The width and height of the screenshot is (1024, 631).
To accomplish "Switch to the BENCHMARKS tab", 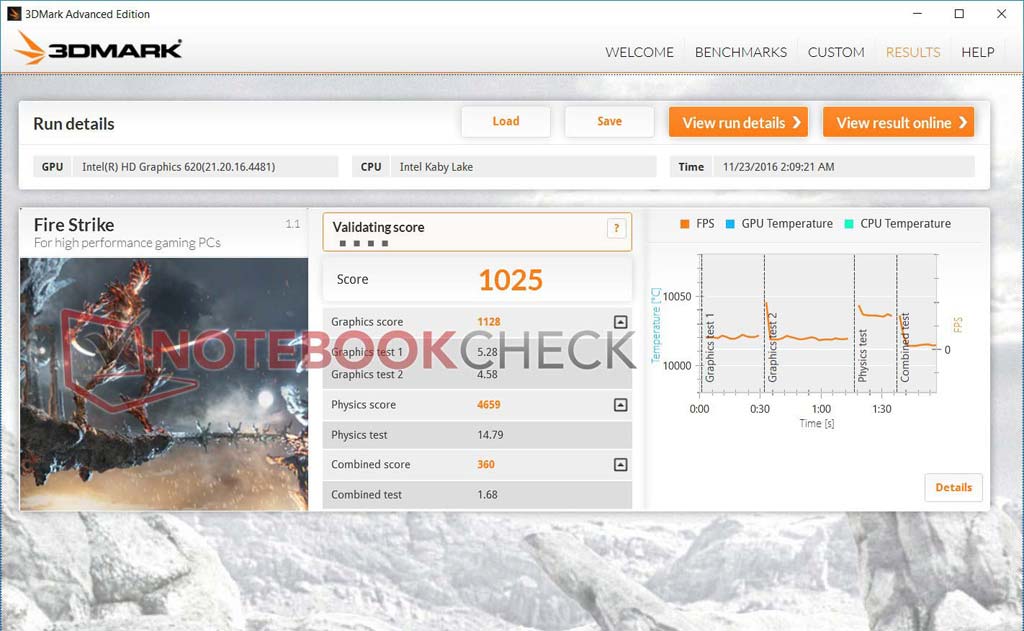I will pyautogui.click(x=740, y=52).
